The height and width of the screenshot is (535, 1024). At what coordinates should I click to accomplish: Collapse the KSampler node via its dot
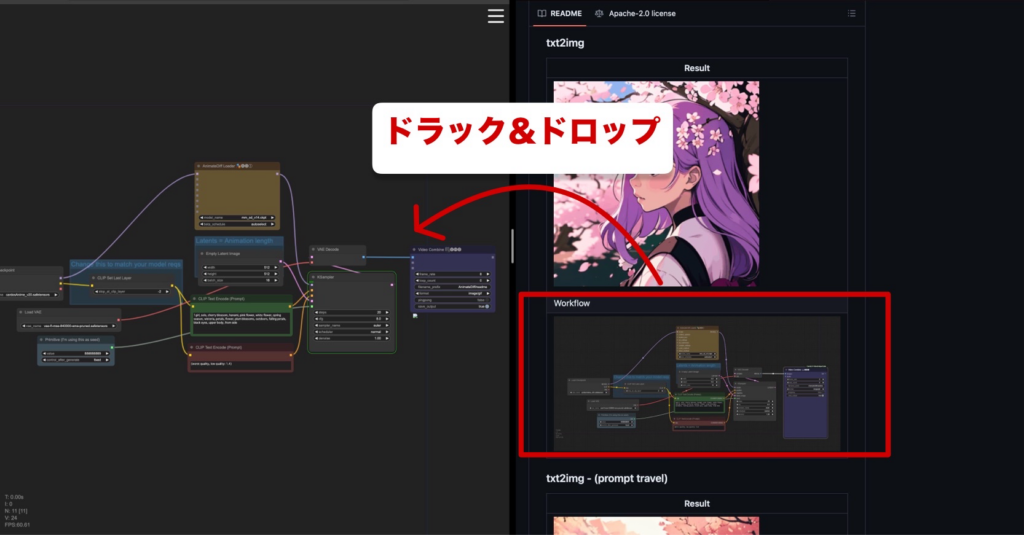pos(314,276)
